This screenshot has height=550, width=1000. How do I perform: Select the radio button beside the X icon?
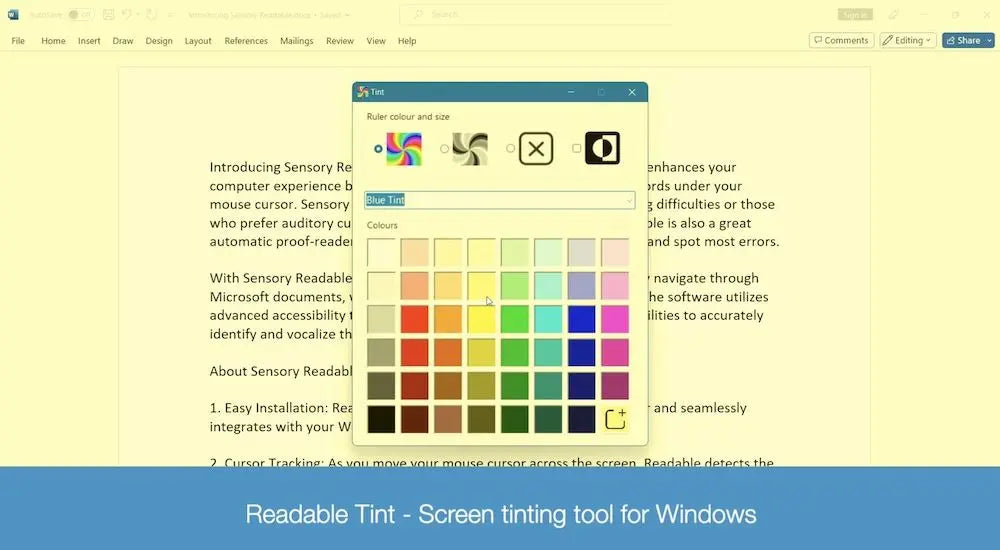point(510,148)
